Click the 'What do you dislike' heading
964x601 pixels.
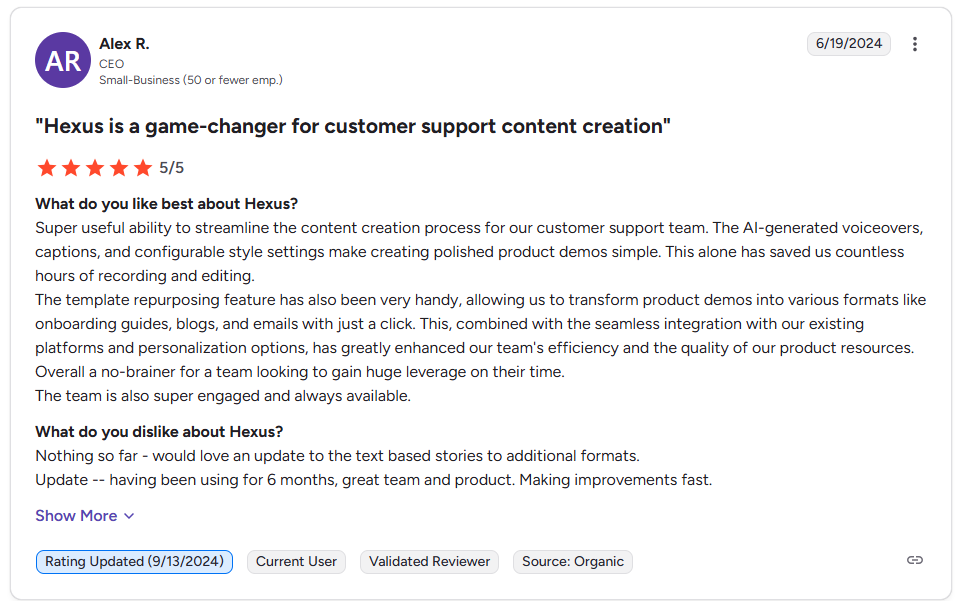[x=159, y=432]
